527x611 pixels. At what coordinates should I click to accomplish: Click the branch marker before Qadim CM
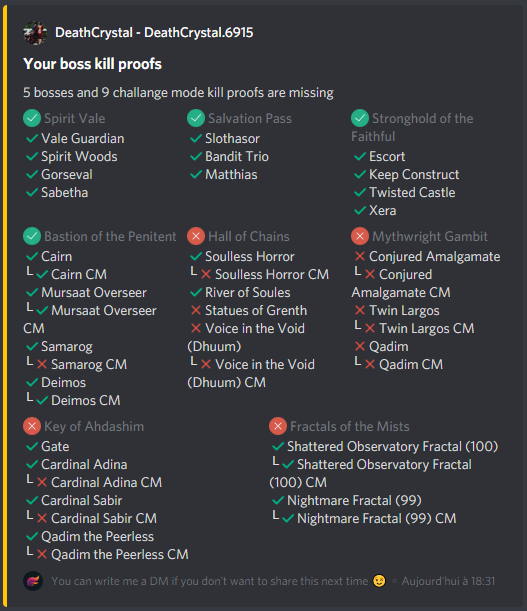pos(357,362)
